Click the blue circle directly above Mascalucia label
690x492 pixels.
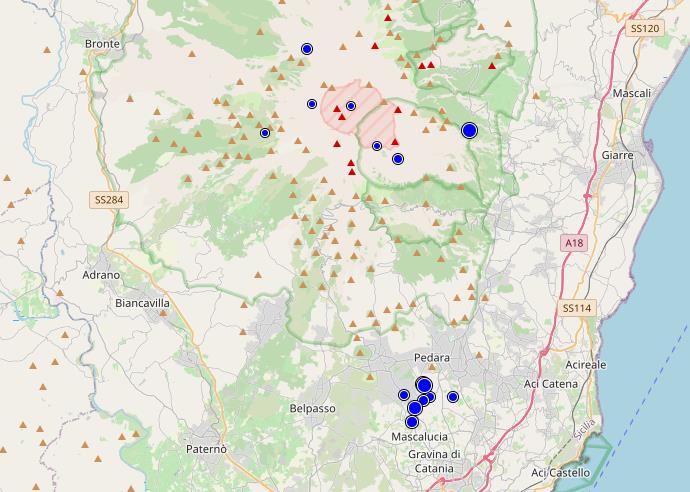click(x=411, y=422)
